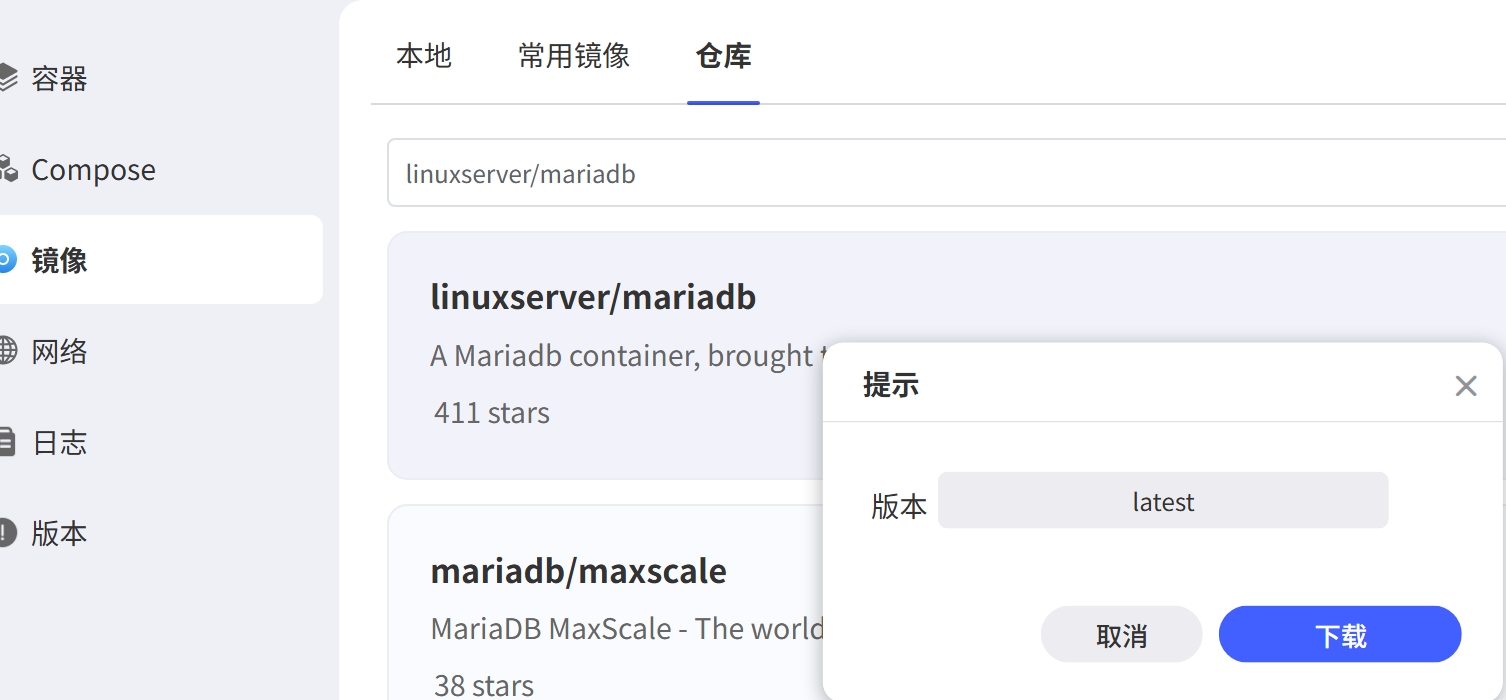
Task: Click the version field showing latest
Action: pyautogui.click(x=1163, y=500)
